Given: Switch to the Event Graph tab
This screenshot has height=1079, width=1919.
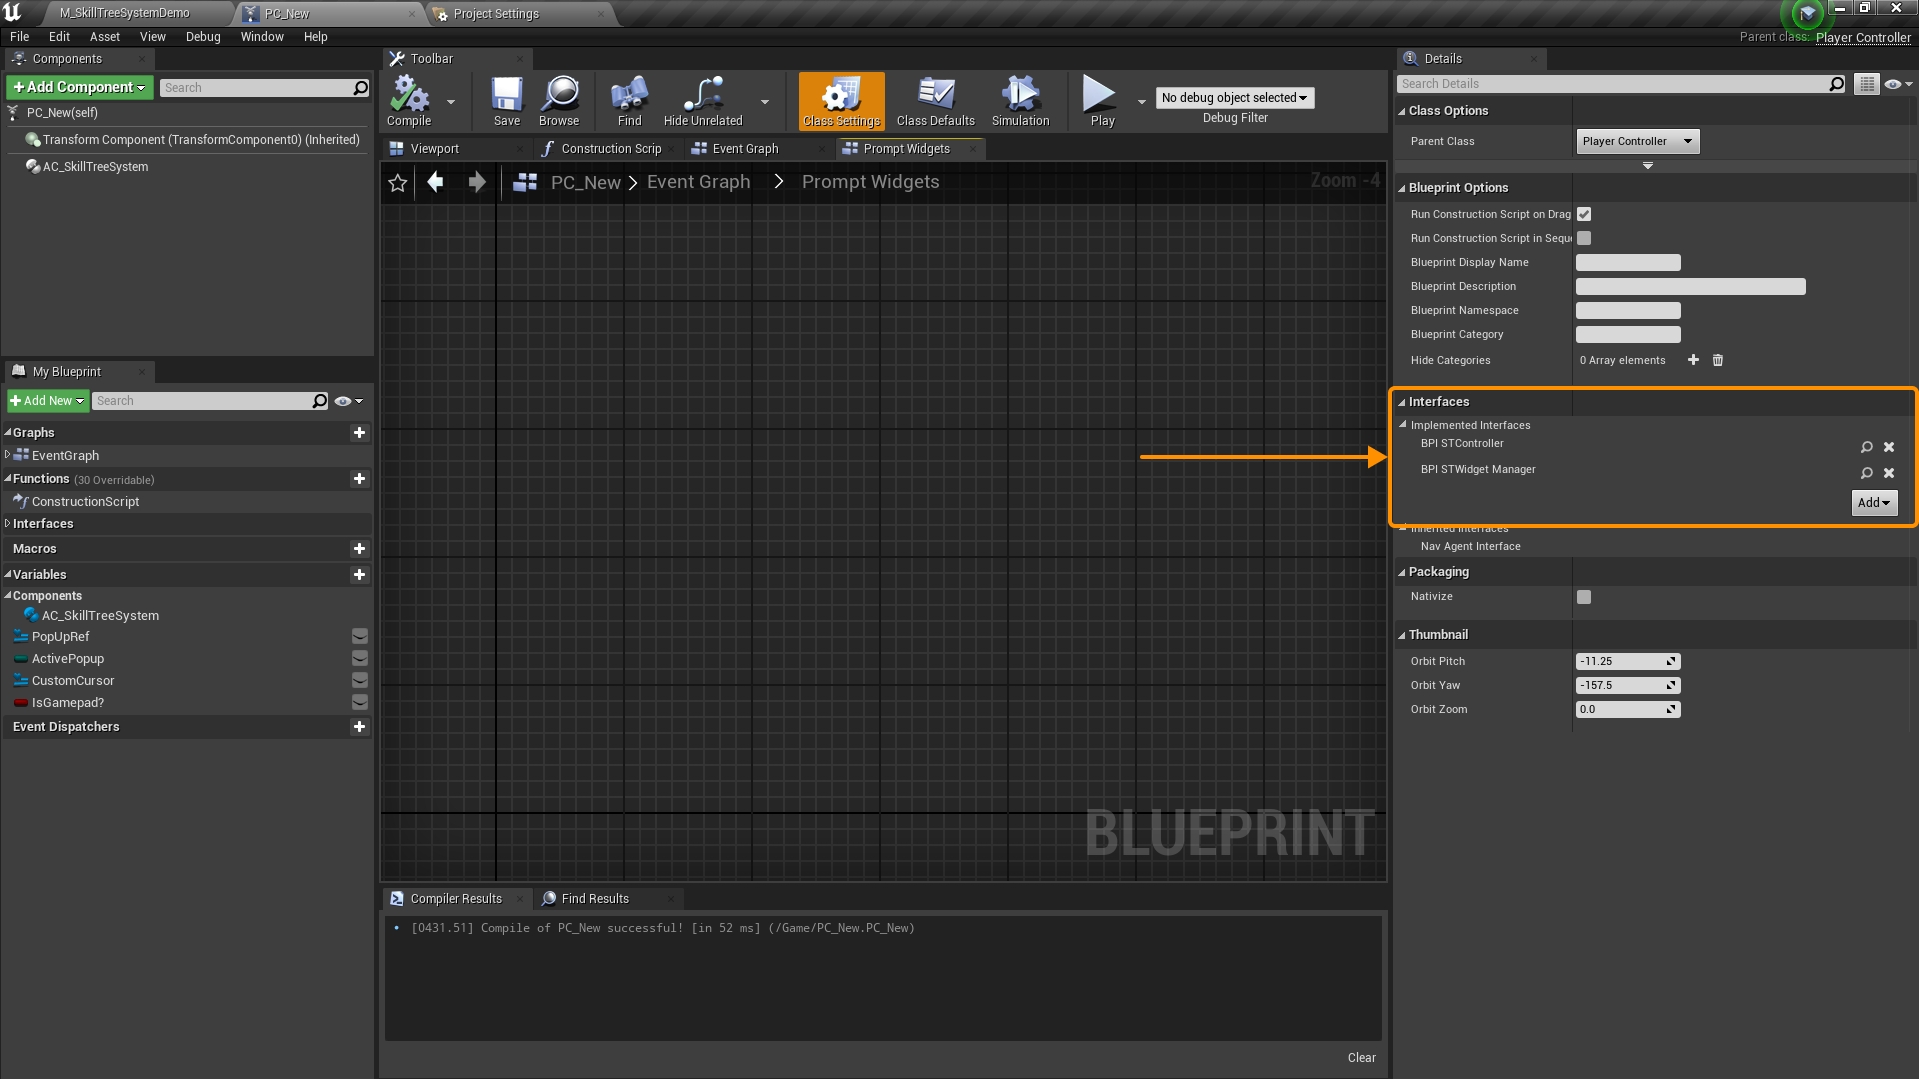Looking at the screenshot, I should coord(745,149).
